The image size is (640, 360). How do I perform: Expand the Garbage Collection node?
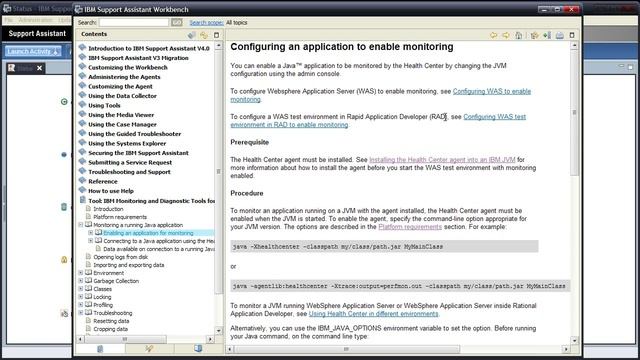point(81,281)
